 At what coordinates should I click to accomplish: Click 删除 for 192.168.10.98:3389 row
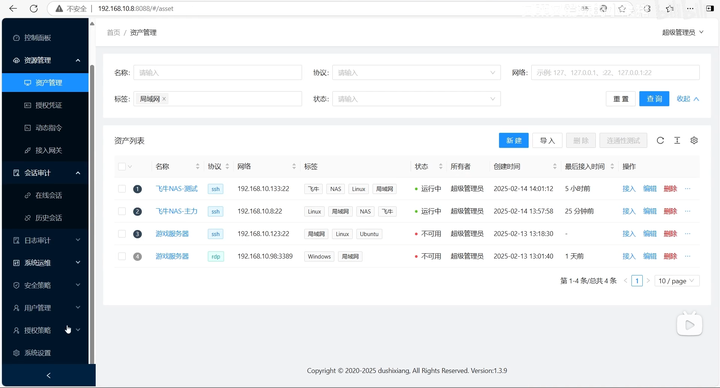click(670, 256)
